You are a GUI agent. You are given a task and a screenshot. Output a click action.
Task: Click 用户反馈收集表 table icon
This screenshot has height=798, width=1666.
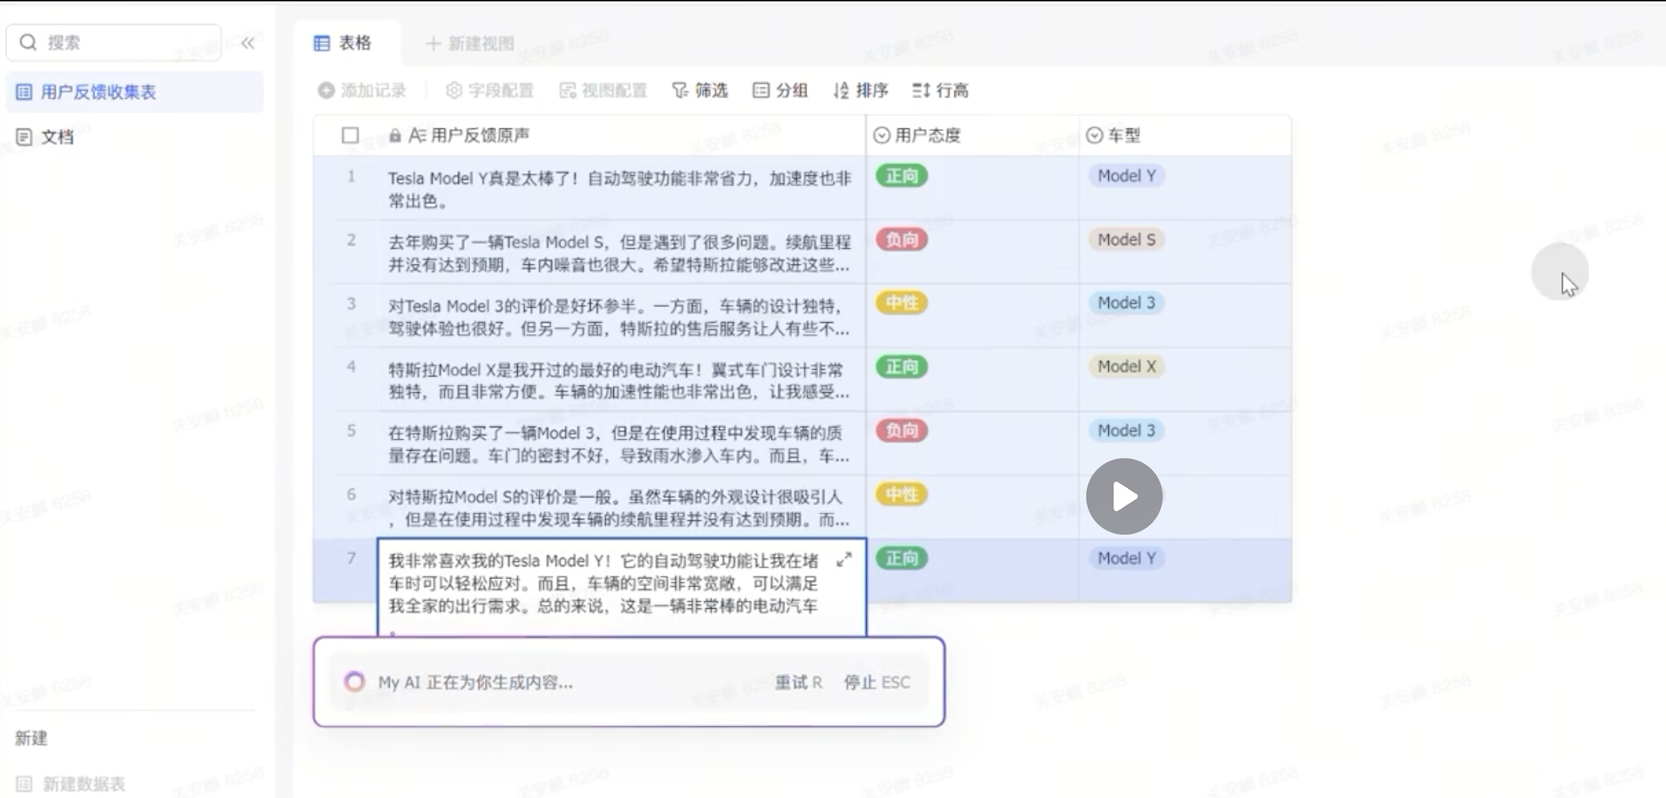tap(24, 92)
